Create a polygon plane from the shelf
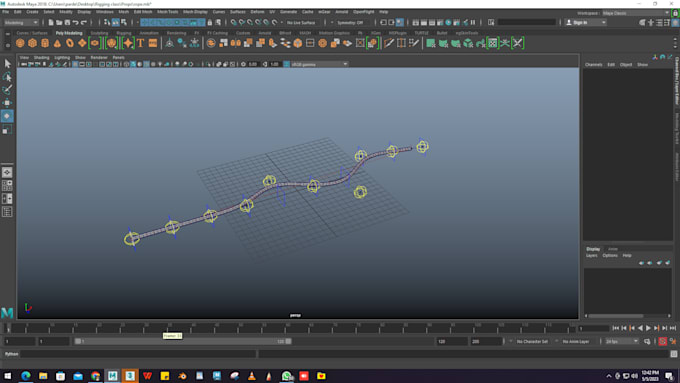 (x=82, y=43)
